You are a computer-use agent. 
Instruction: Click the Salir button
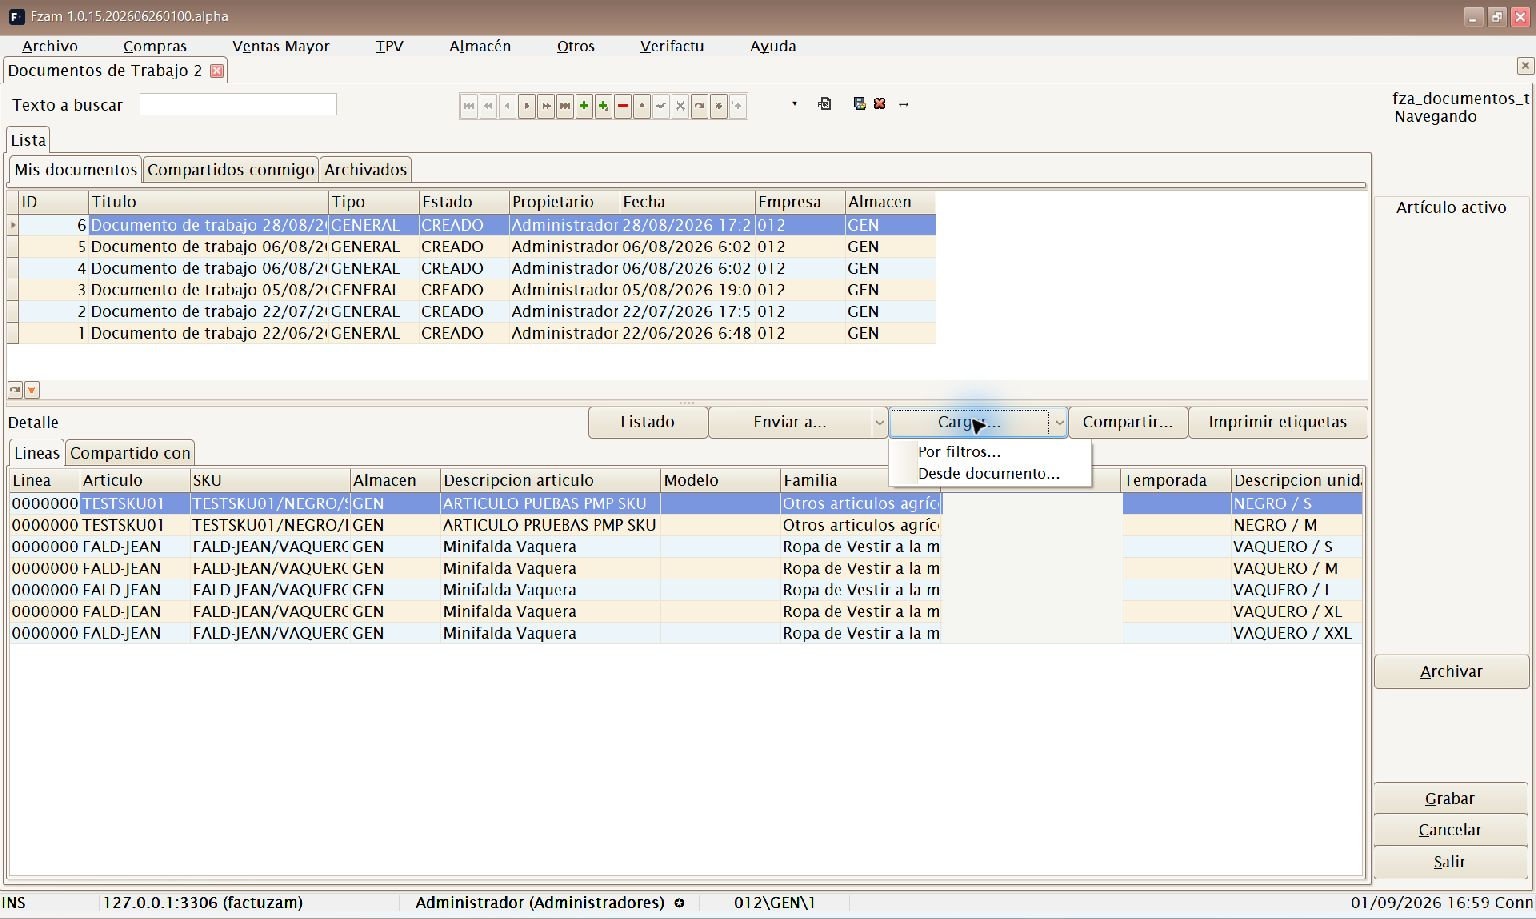tap(1451, 862)
